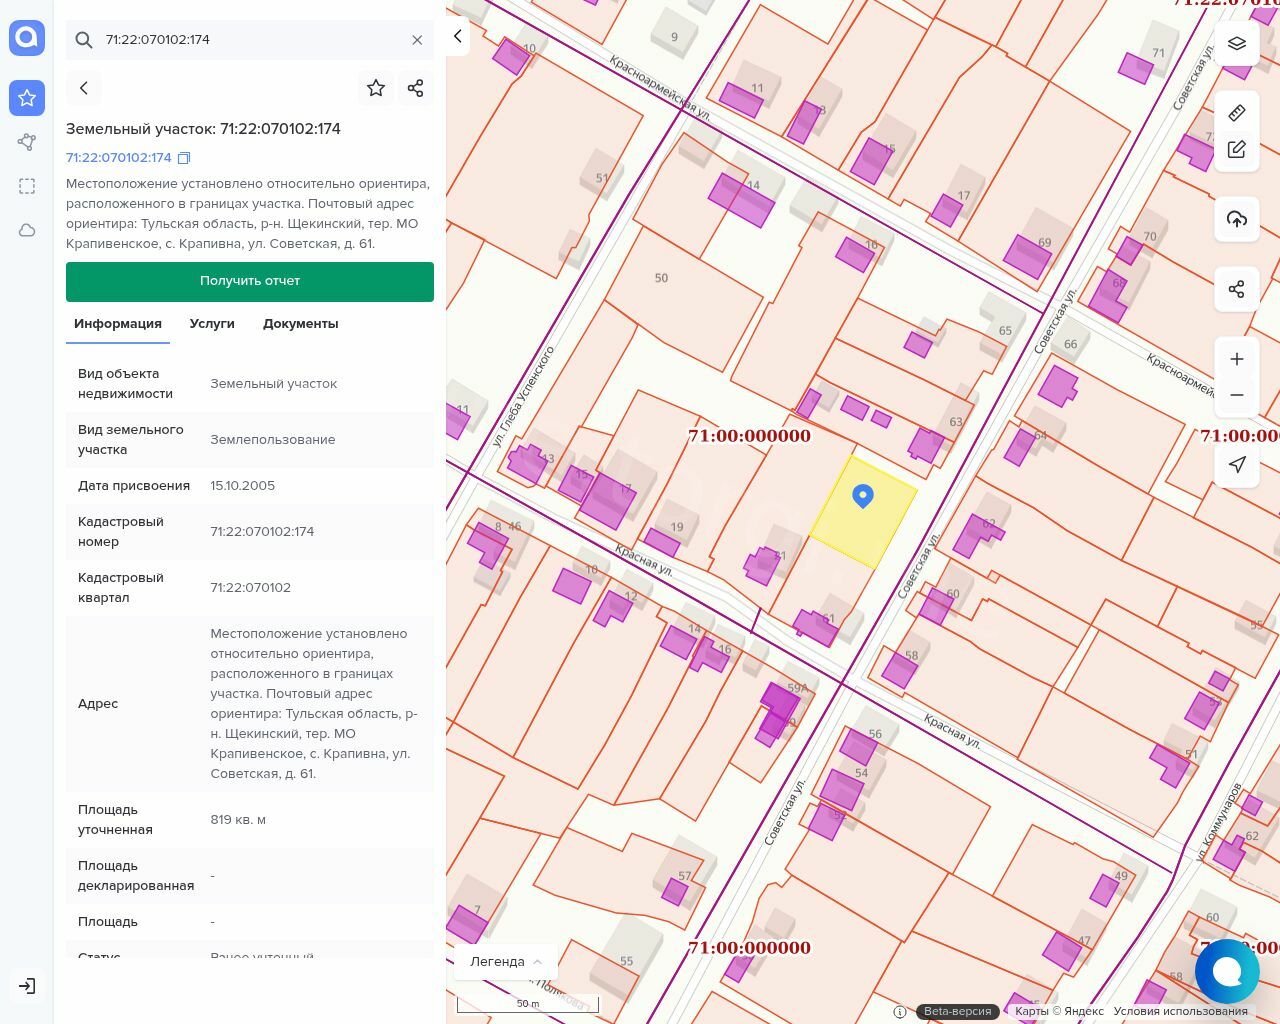Expand the Легенда legend panel

(x=506, y=961)
